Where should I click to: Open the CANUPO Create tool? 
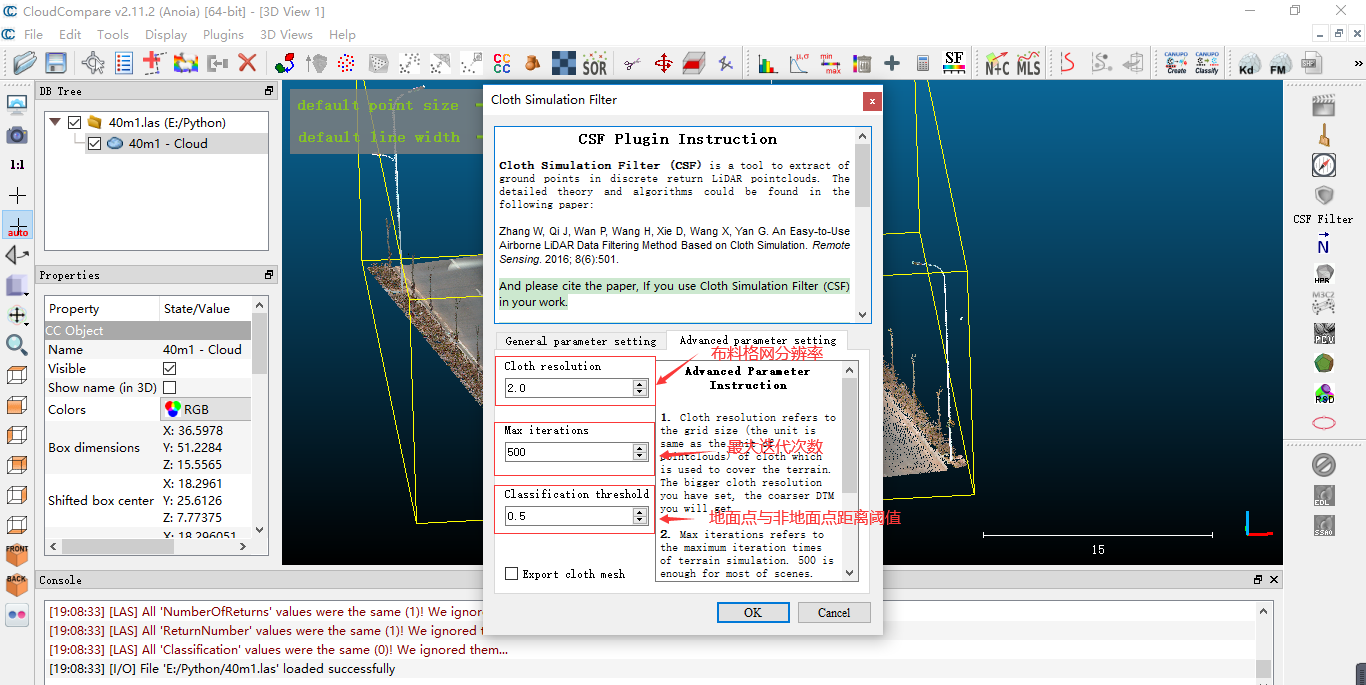(1176, 62)
